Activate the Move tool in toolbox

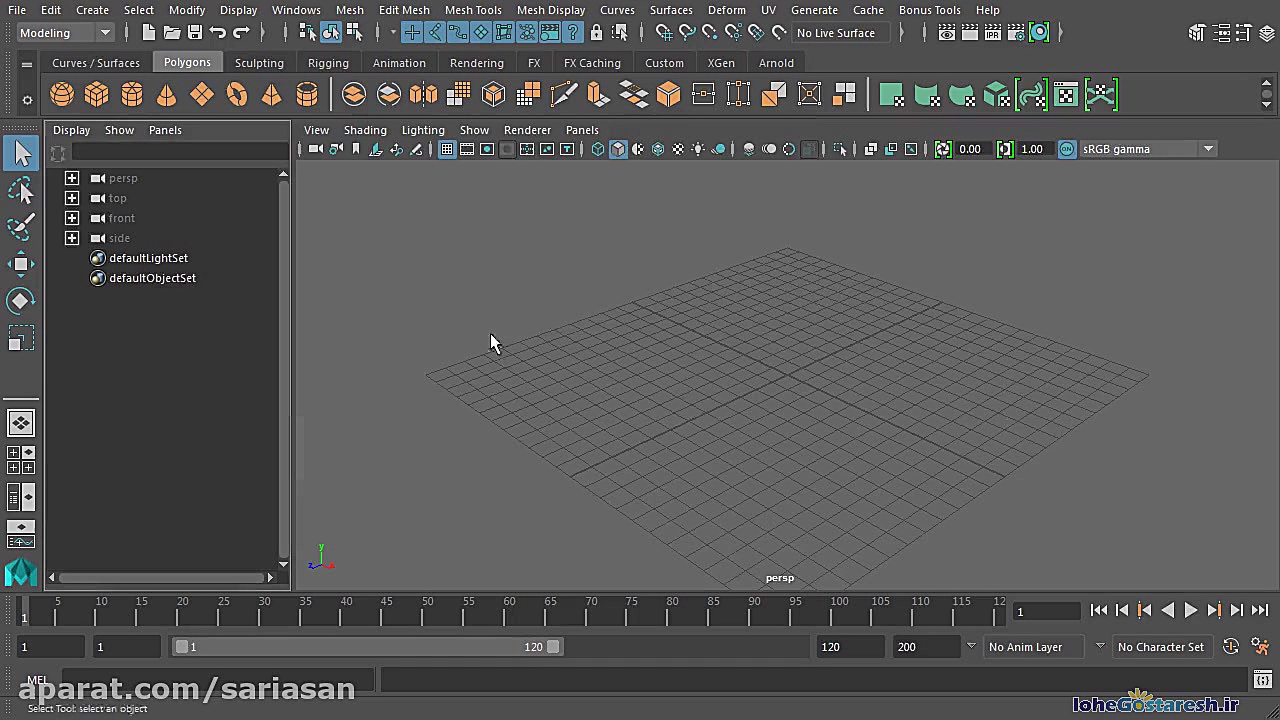21,264
